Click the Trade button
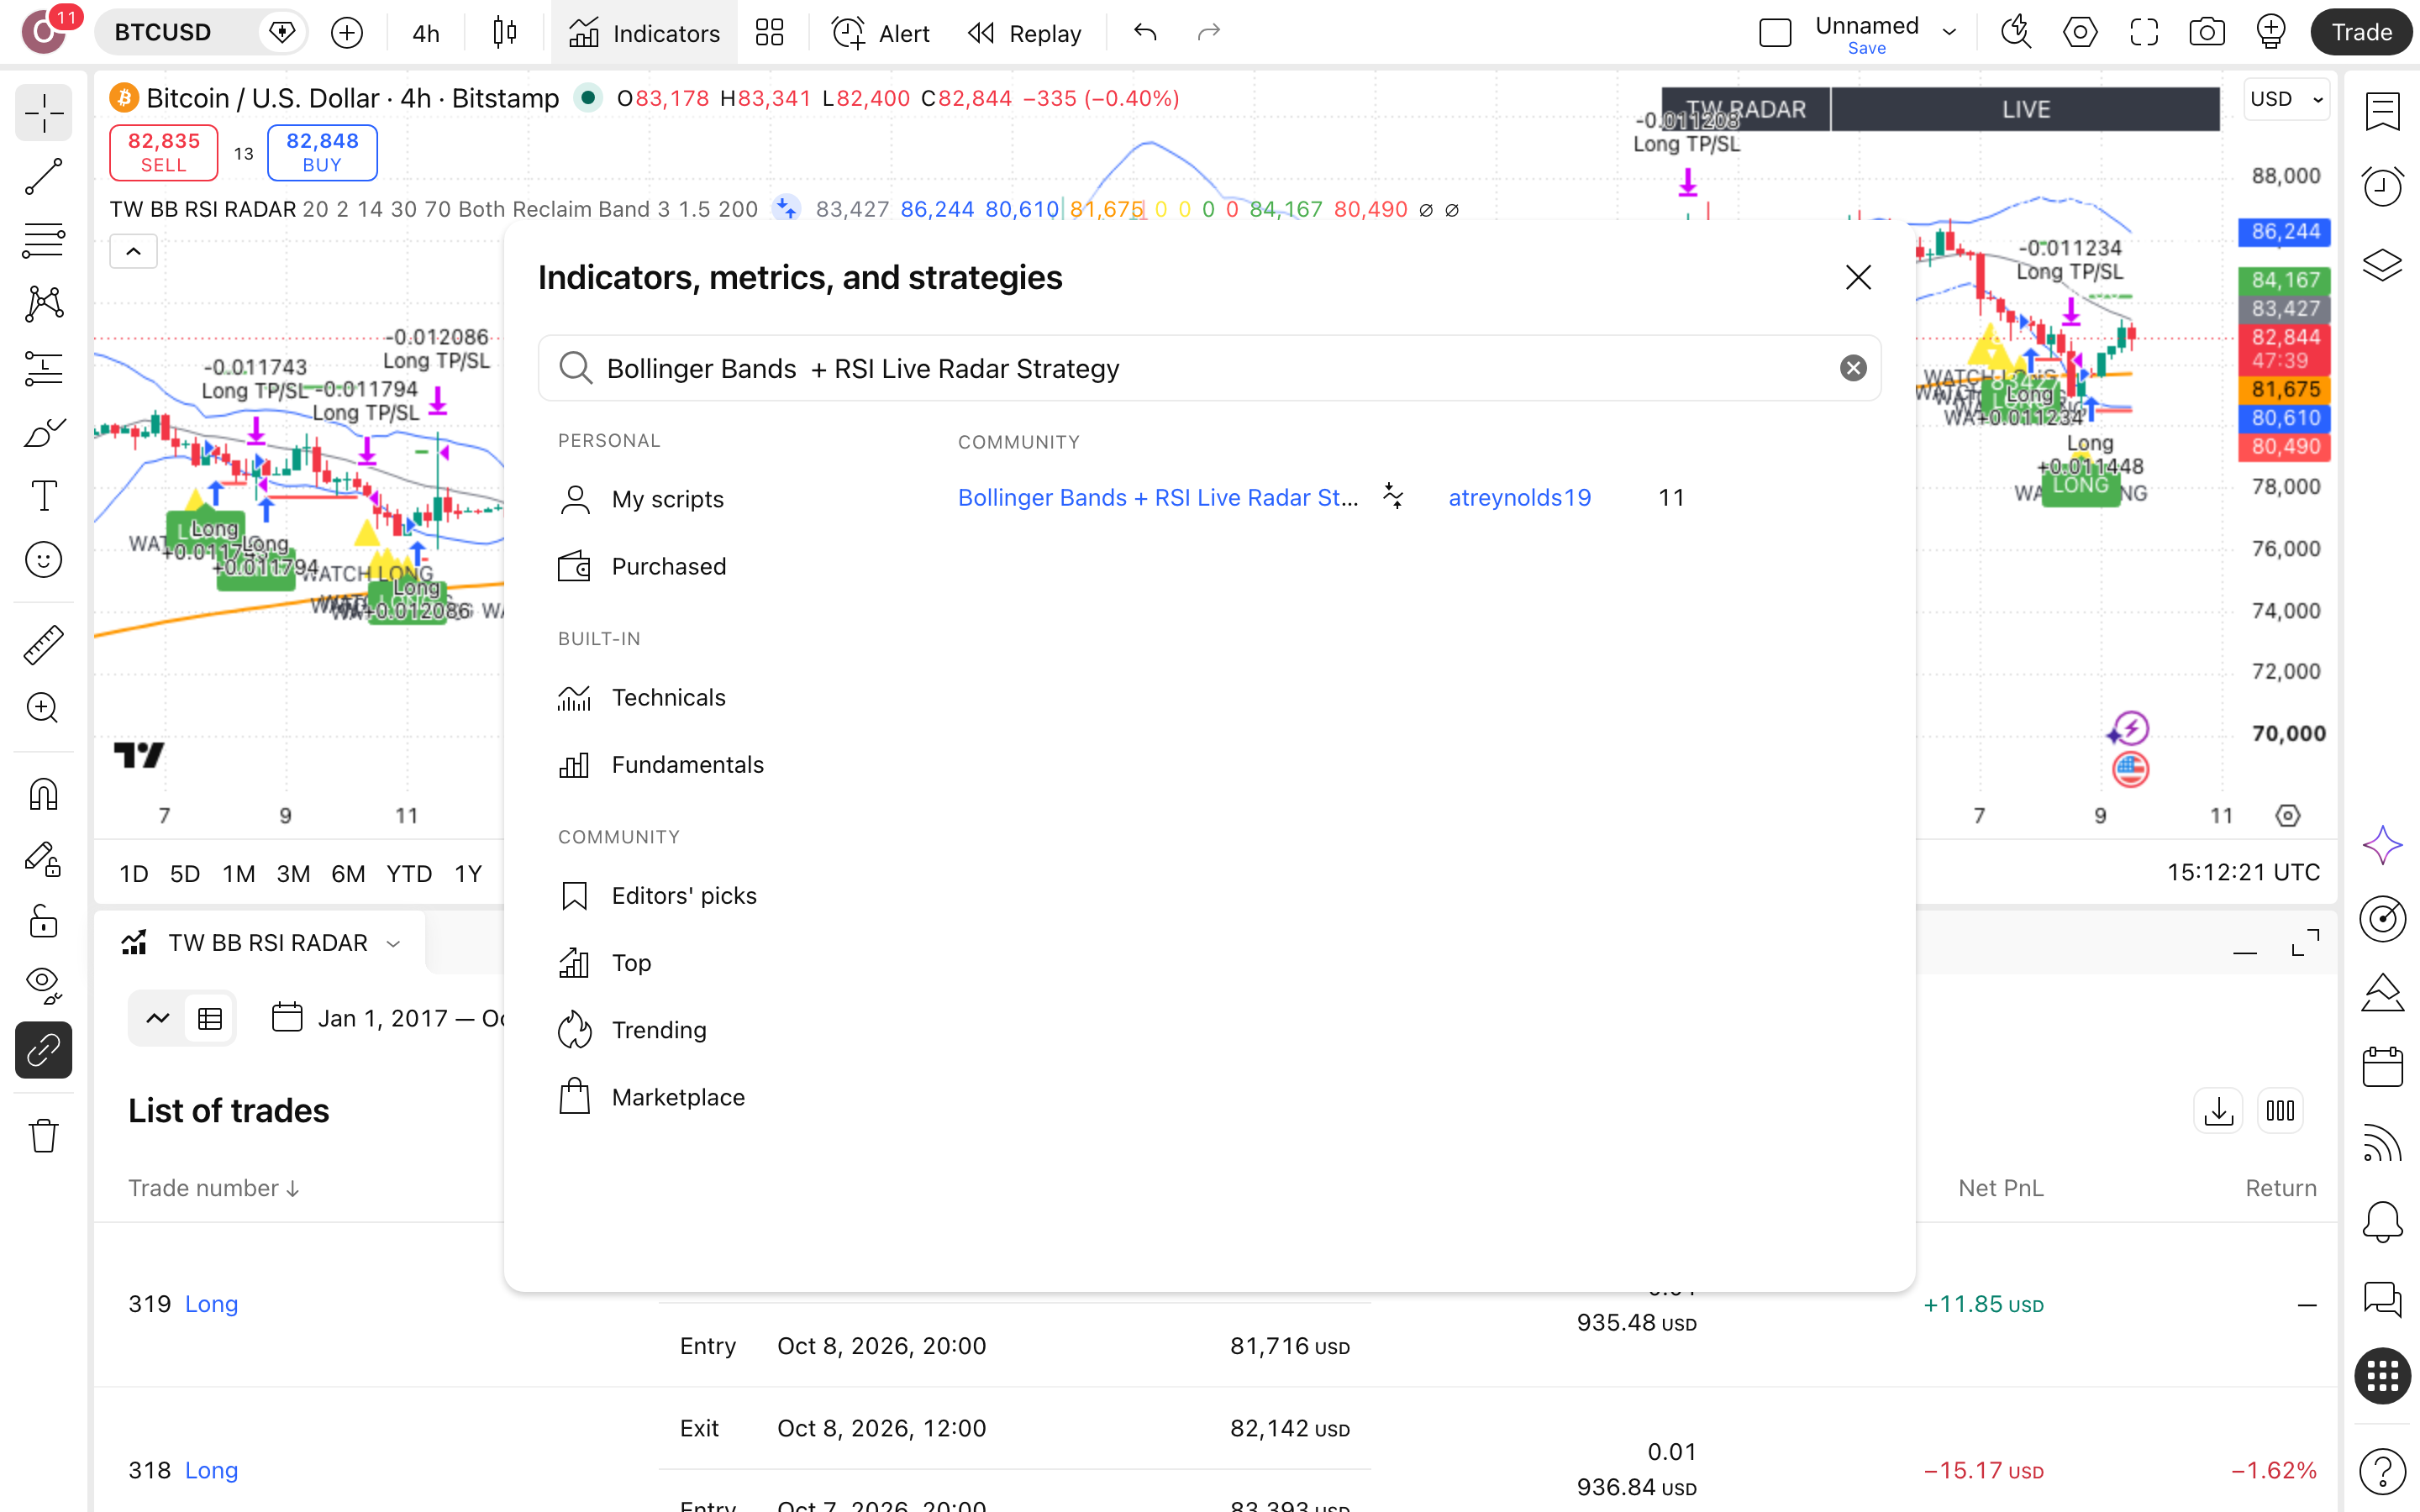 (x=2361, y=33)
